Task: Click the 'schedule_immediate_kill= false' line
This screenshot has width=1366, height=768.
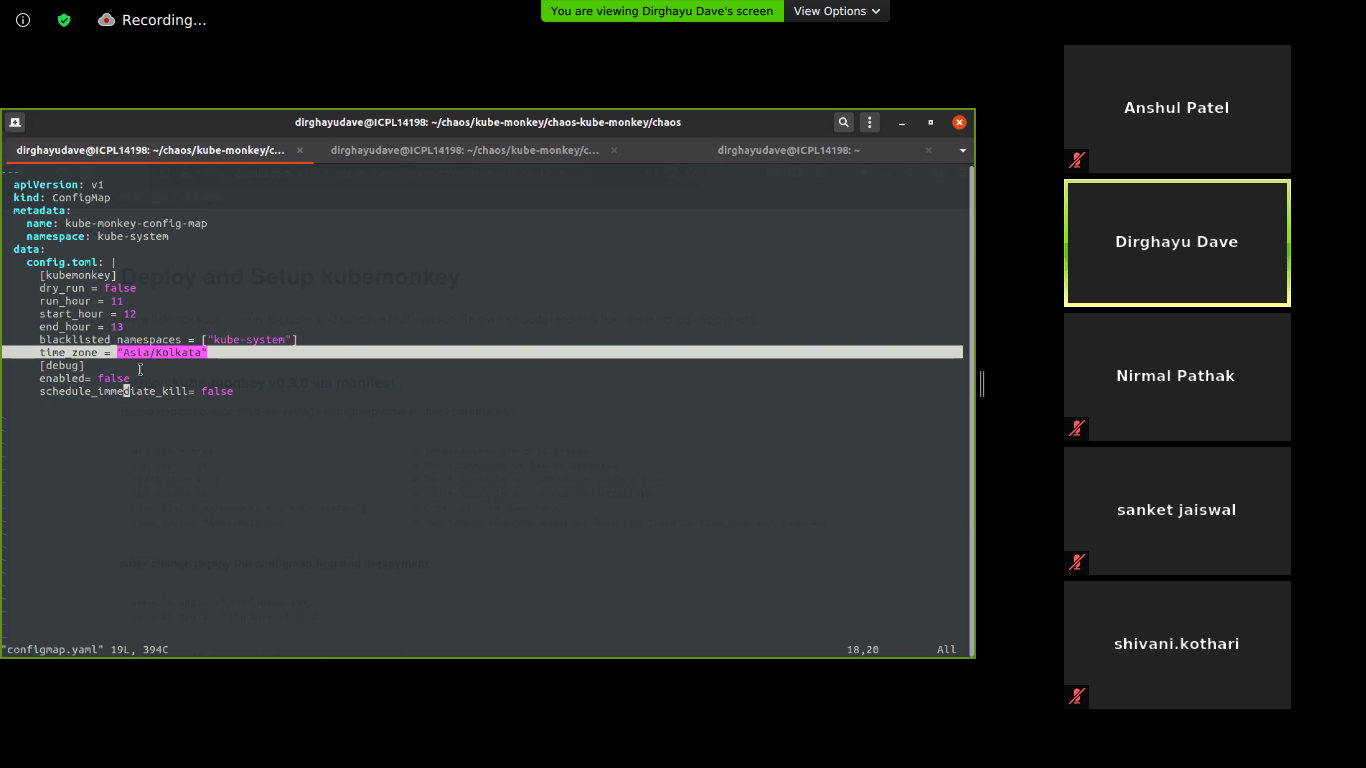Action: tap(136, 392)
